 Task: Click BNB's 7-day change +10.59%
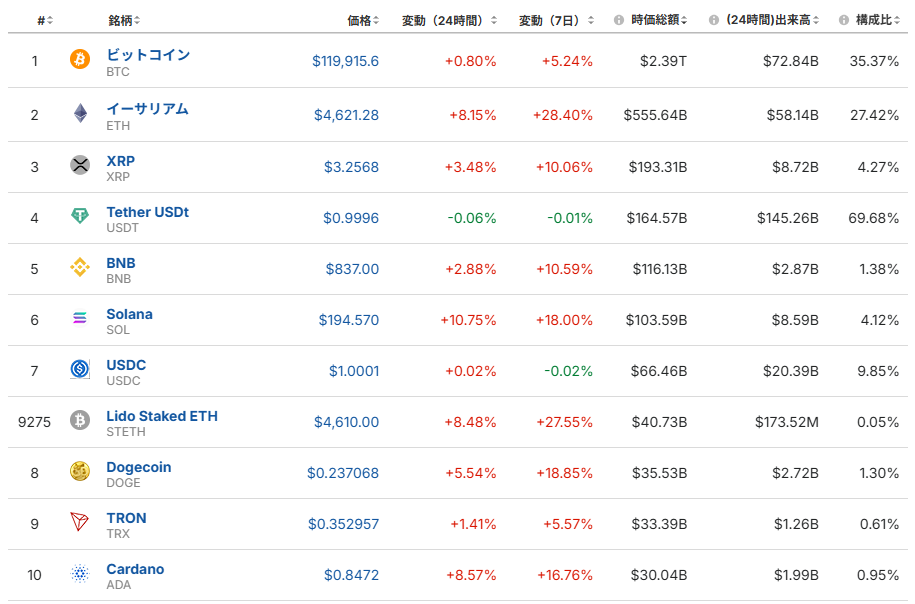565,269
